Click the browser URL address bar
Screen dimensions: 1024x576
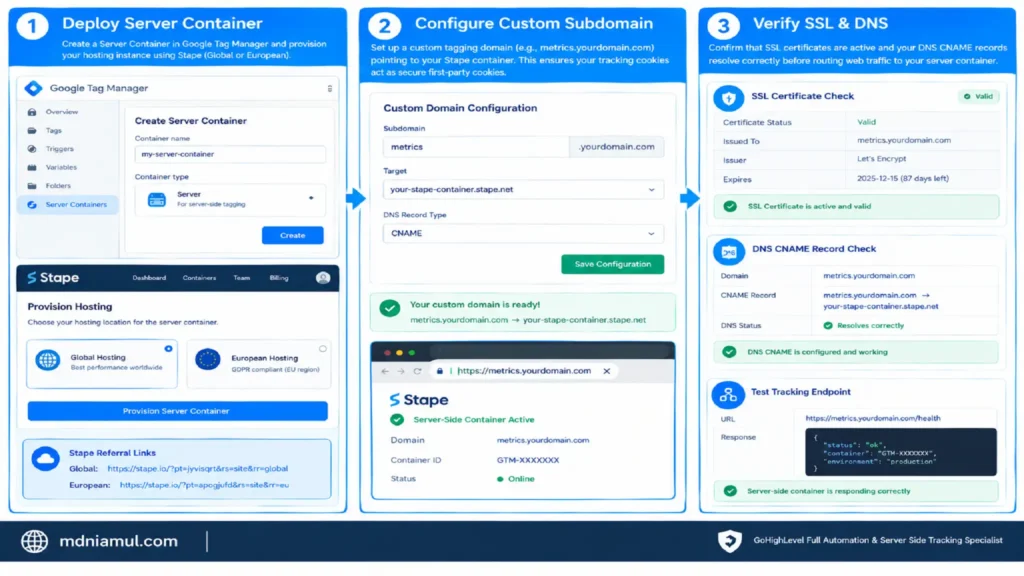point(524,371)
